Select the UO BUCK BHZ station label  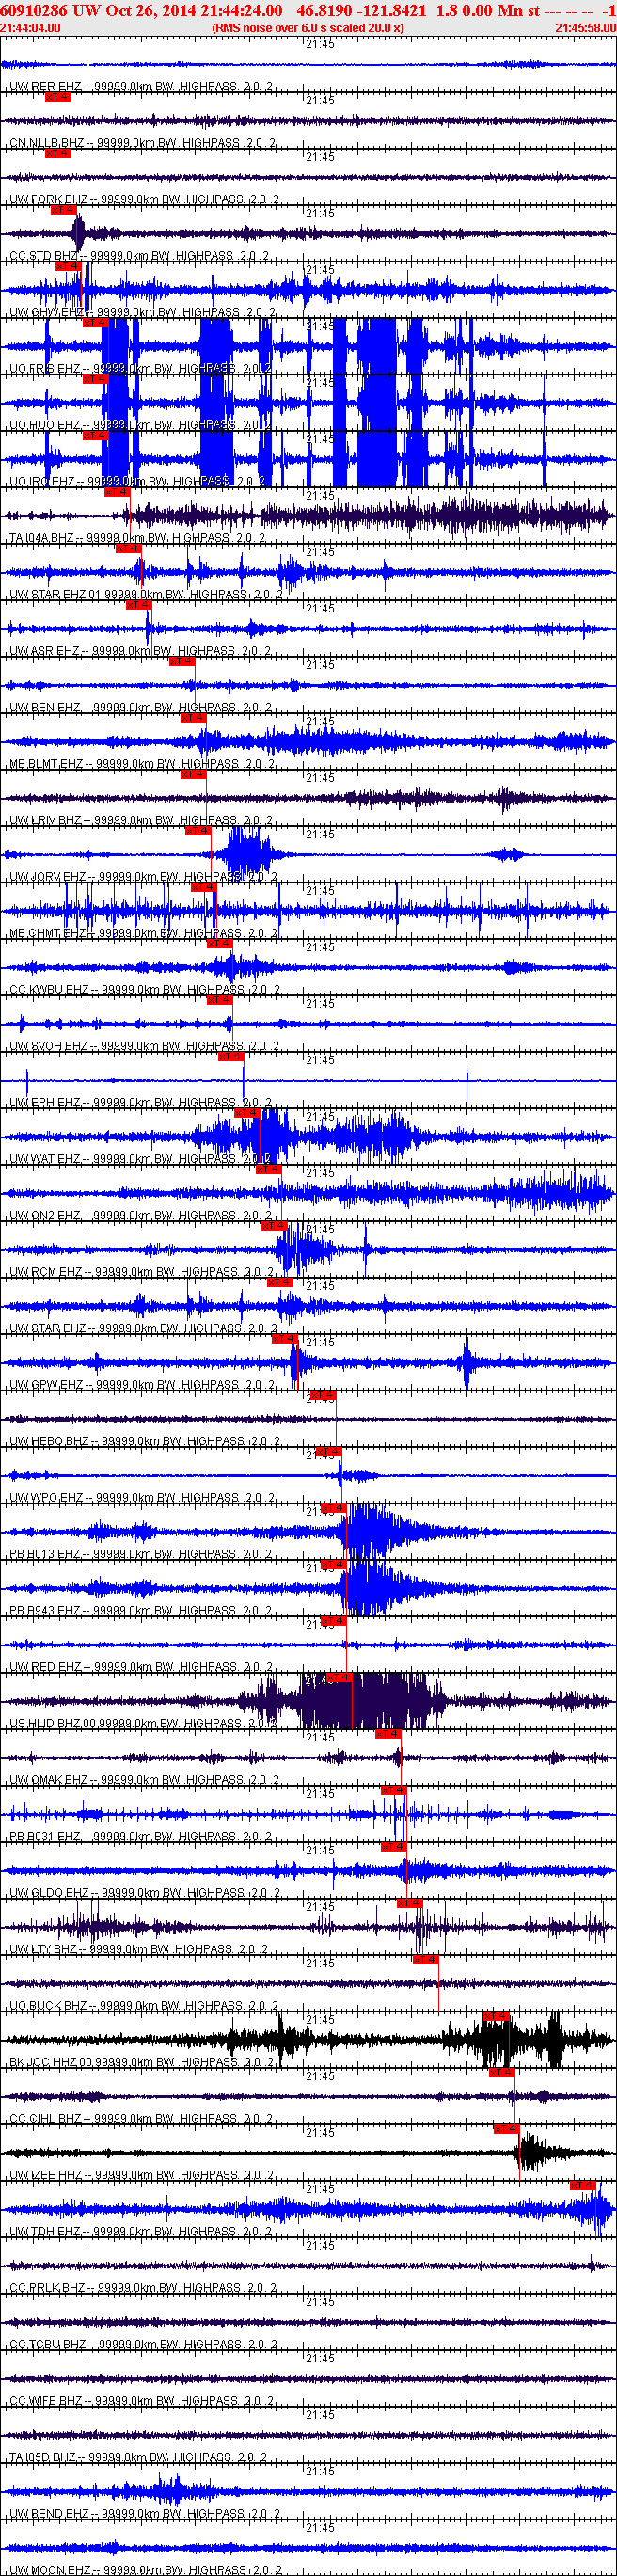tap(145, 2007)
